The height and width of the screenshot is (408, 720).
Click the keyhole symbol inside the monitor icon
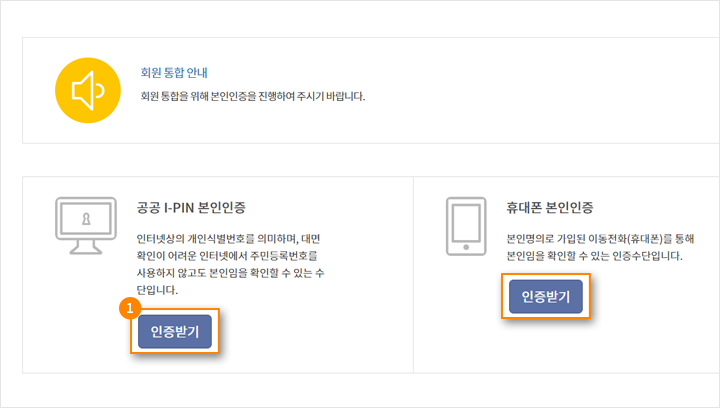[86, 219]
